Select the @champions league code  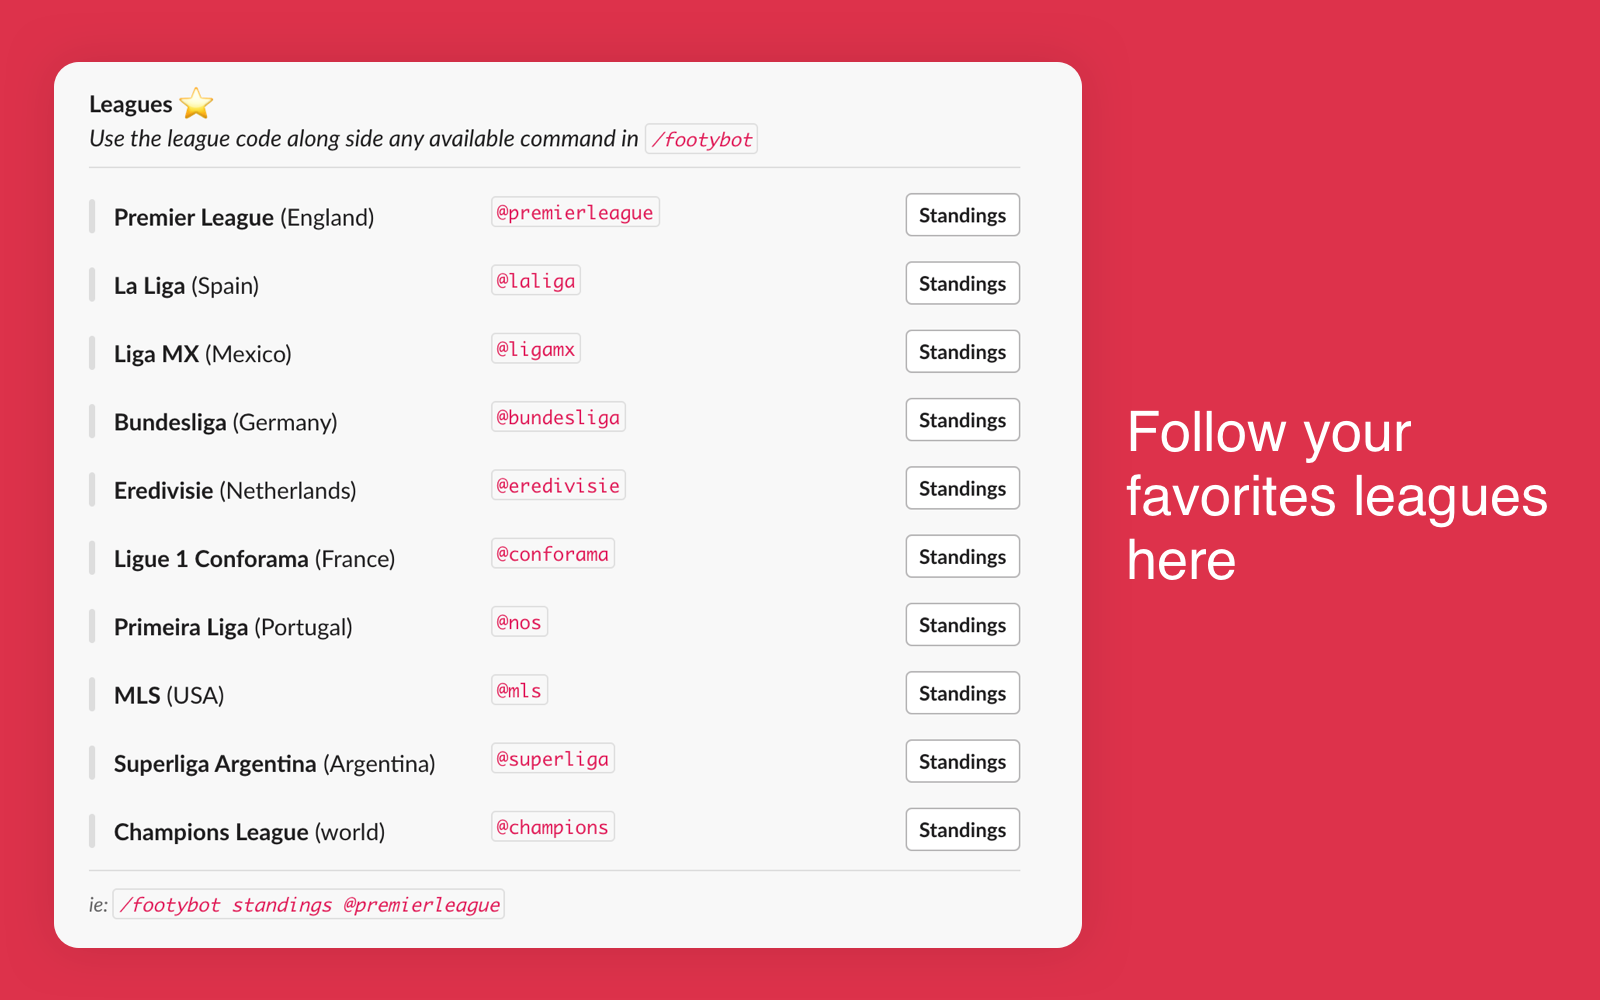tap(552, 826)
